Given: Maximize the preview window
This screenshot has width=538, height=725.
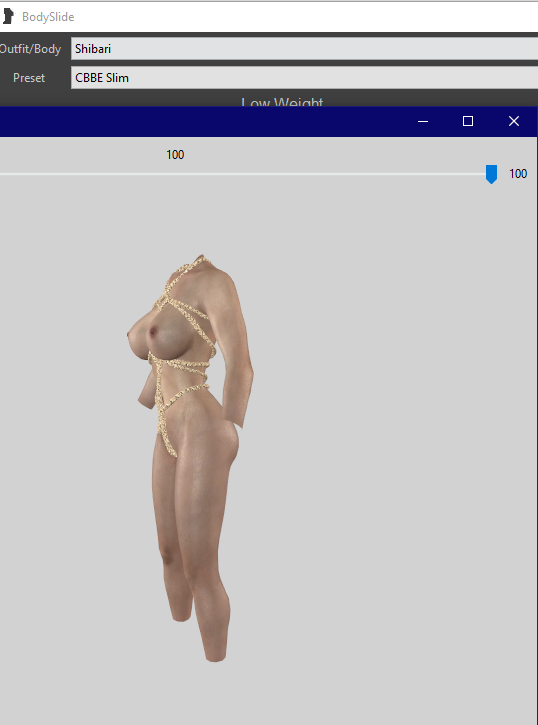Looking at the screenshot, I should (468, 122).
